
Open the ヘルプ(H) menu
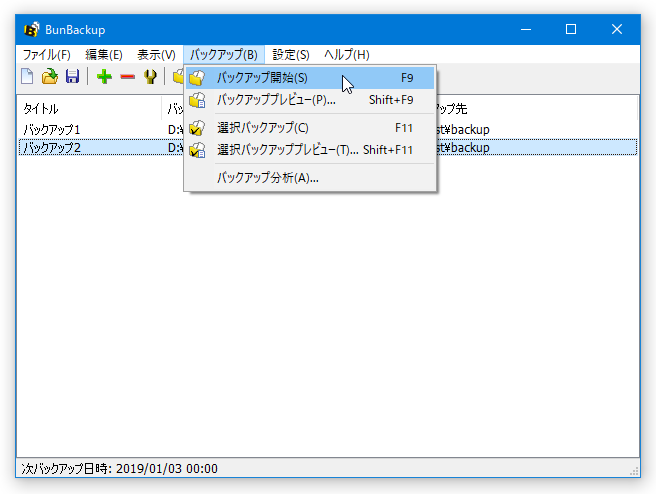tap(347, 55)
